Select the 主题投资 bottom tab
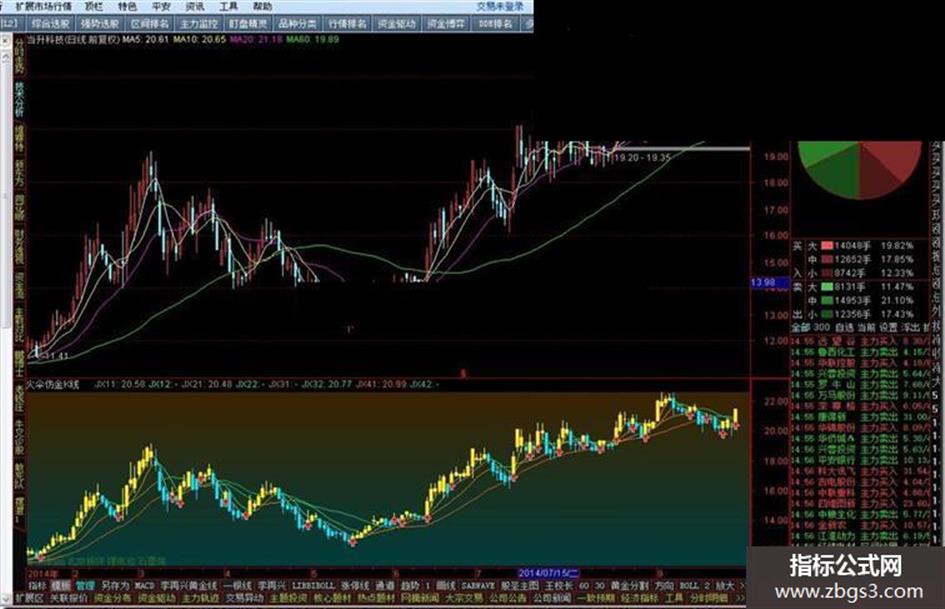This screenshot has width=945, height=609. point(289,598)
